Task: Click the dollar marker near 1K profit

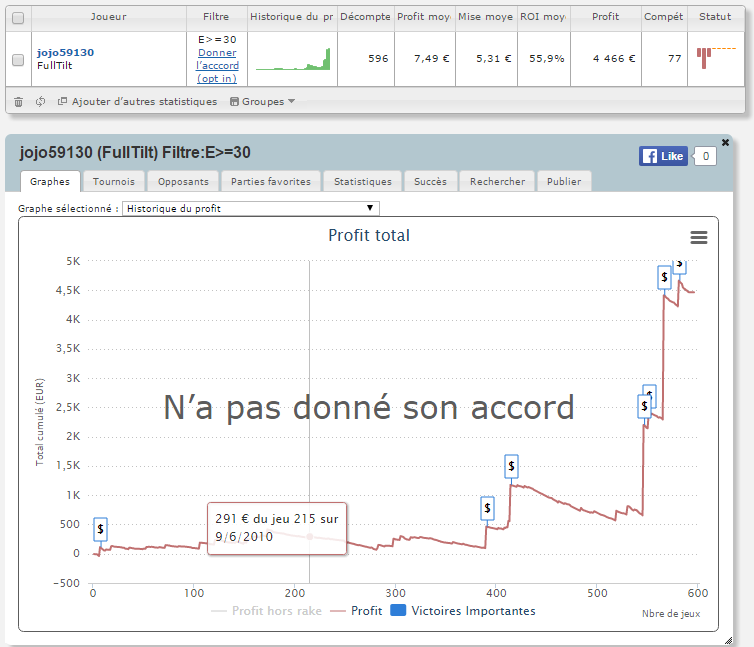Action: point(511,465)
